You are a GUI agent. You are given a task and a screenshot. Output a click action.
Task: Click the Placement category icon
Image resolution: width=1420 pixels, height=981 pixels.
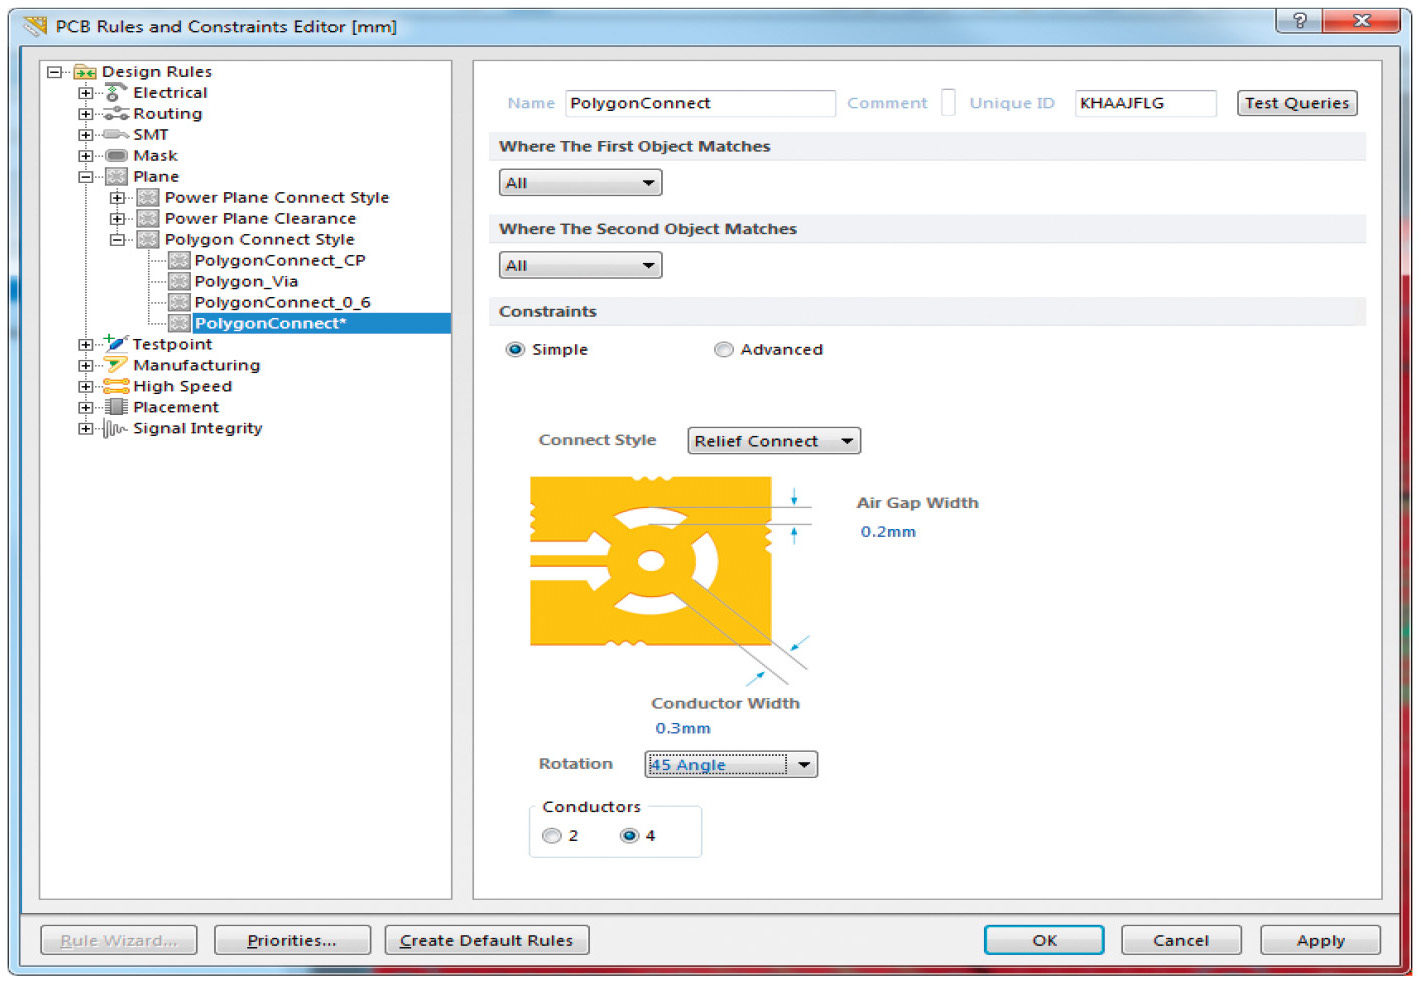tap(116, 407)
